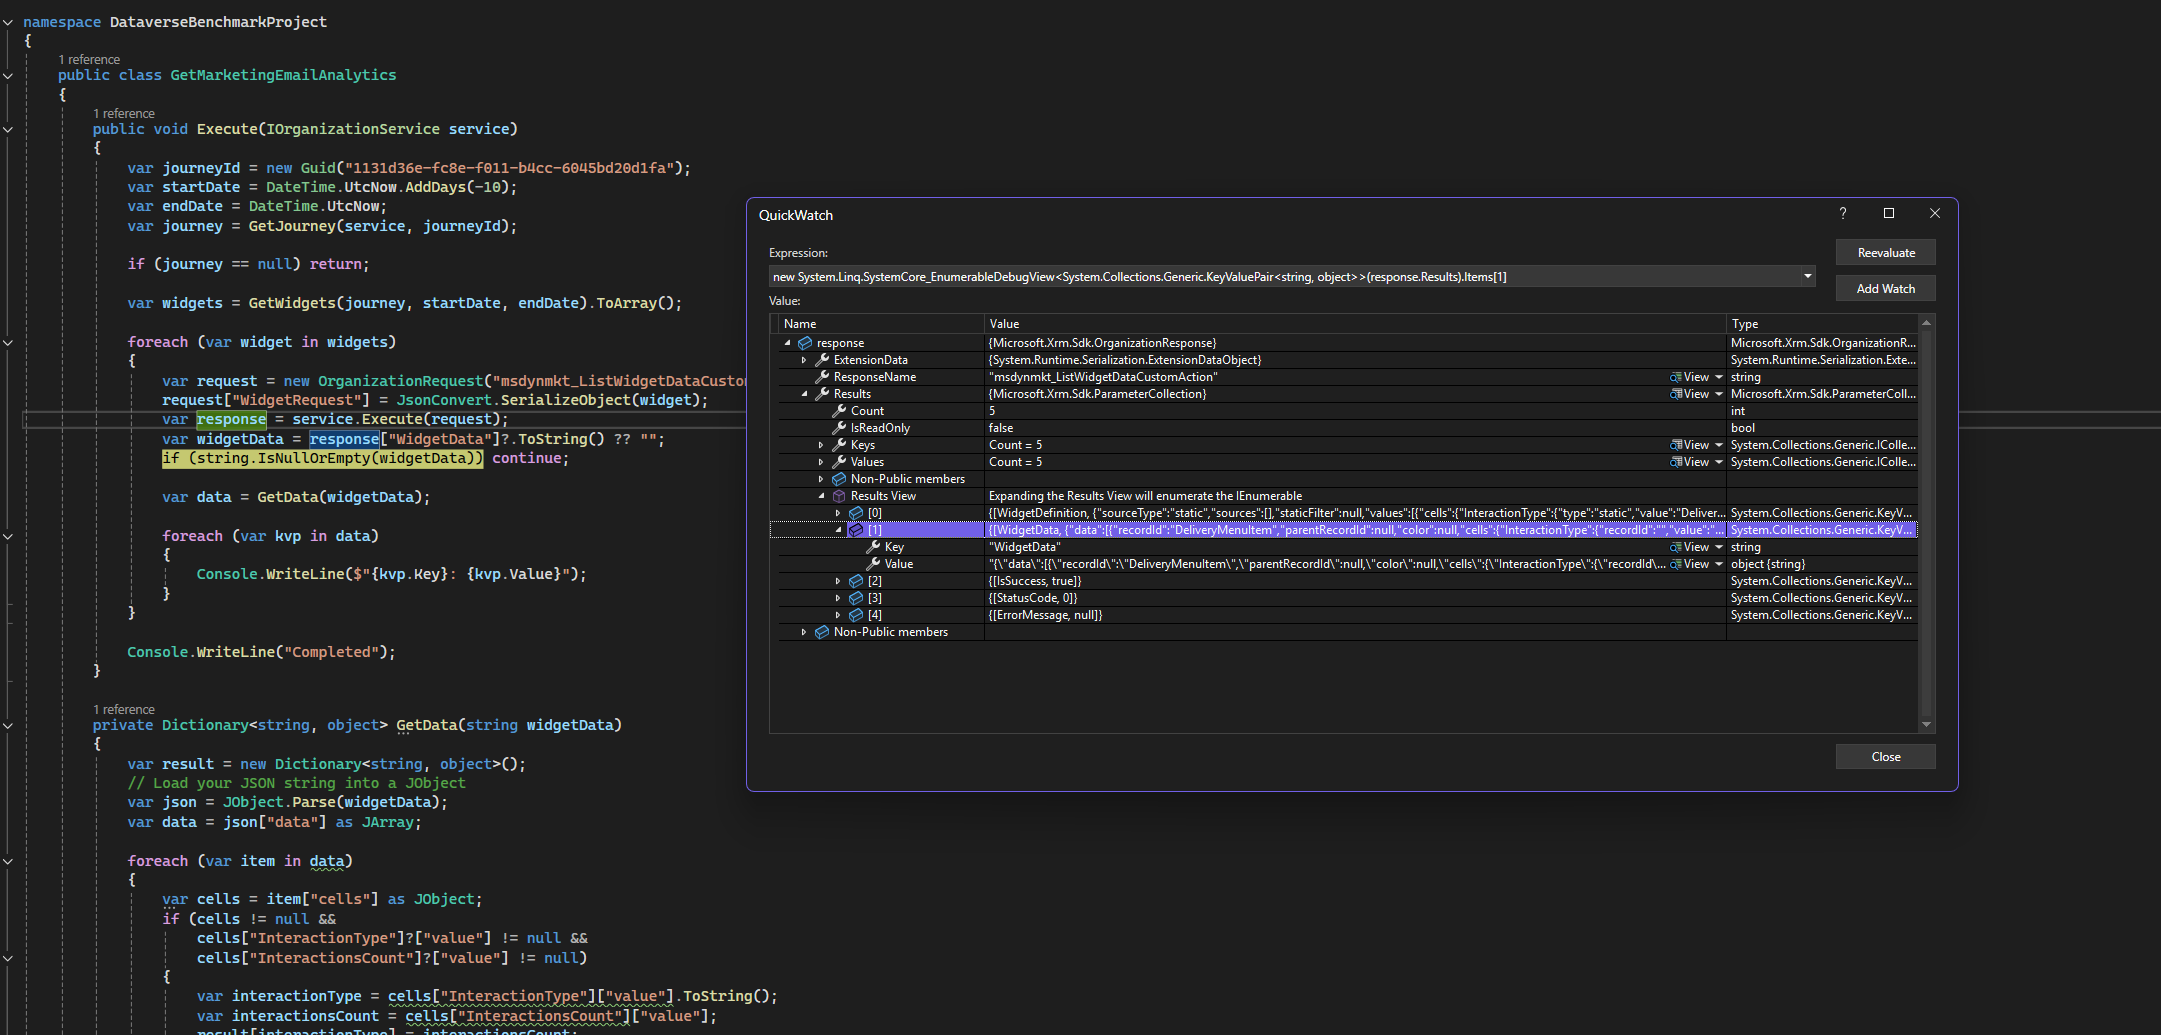Click the [3] item cube icon
2161x1035 pixels.
[x=856, y=598]
